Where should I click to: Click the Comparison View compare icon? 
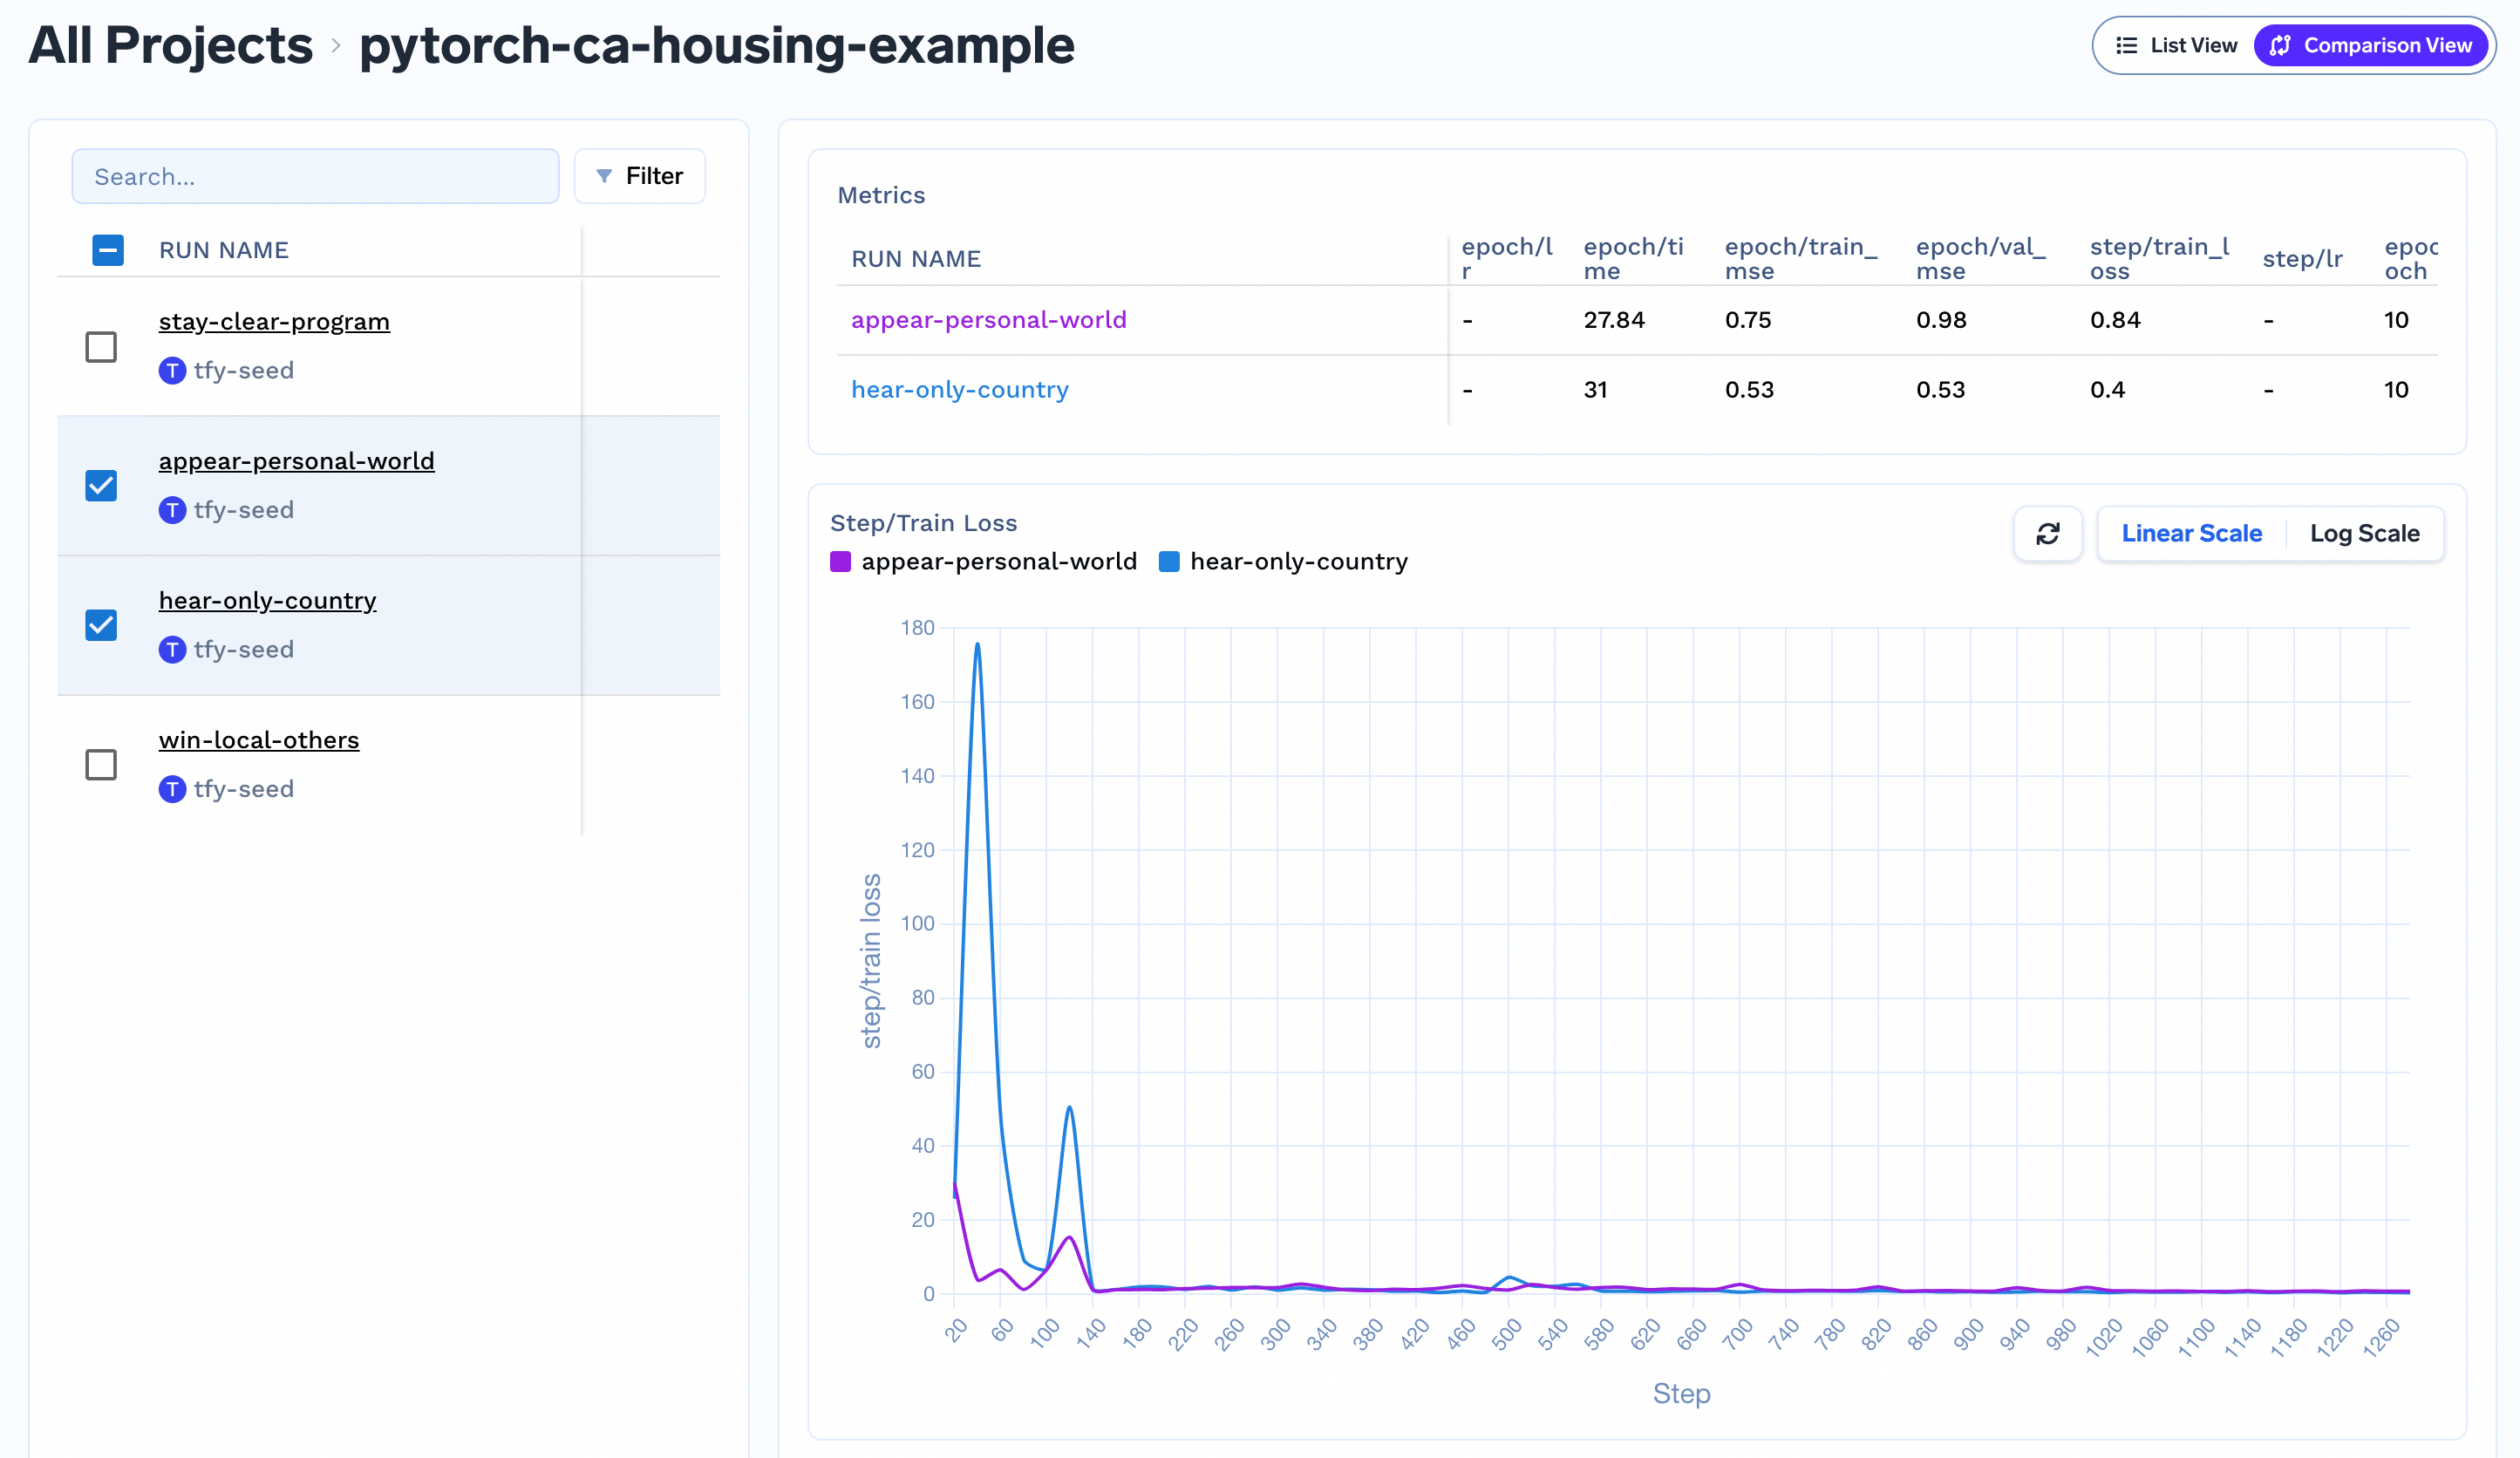[2280, 46]
